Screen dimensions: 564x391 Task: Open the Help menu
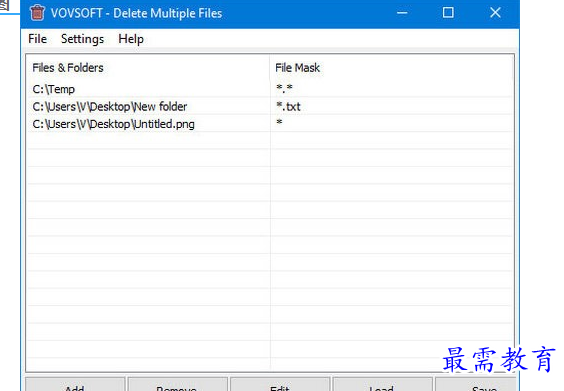point(131,39)
